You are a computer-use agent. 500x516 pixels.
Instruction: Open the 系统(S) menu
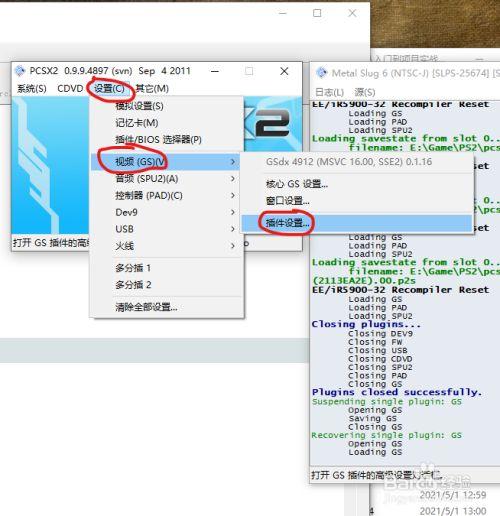click(32, 89)
